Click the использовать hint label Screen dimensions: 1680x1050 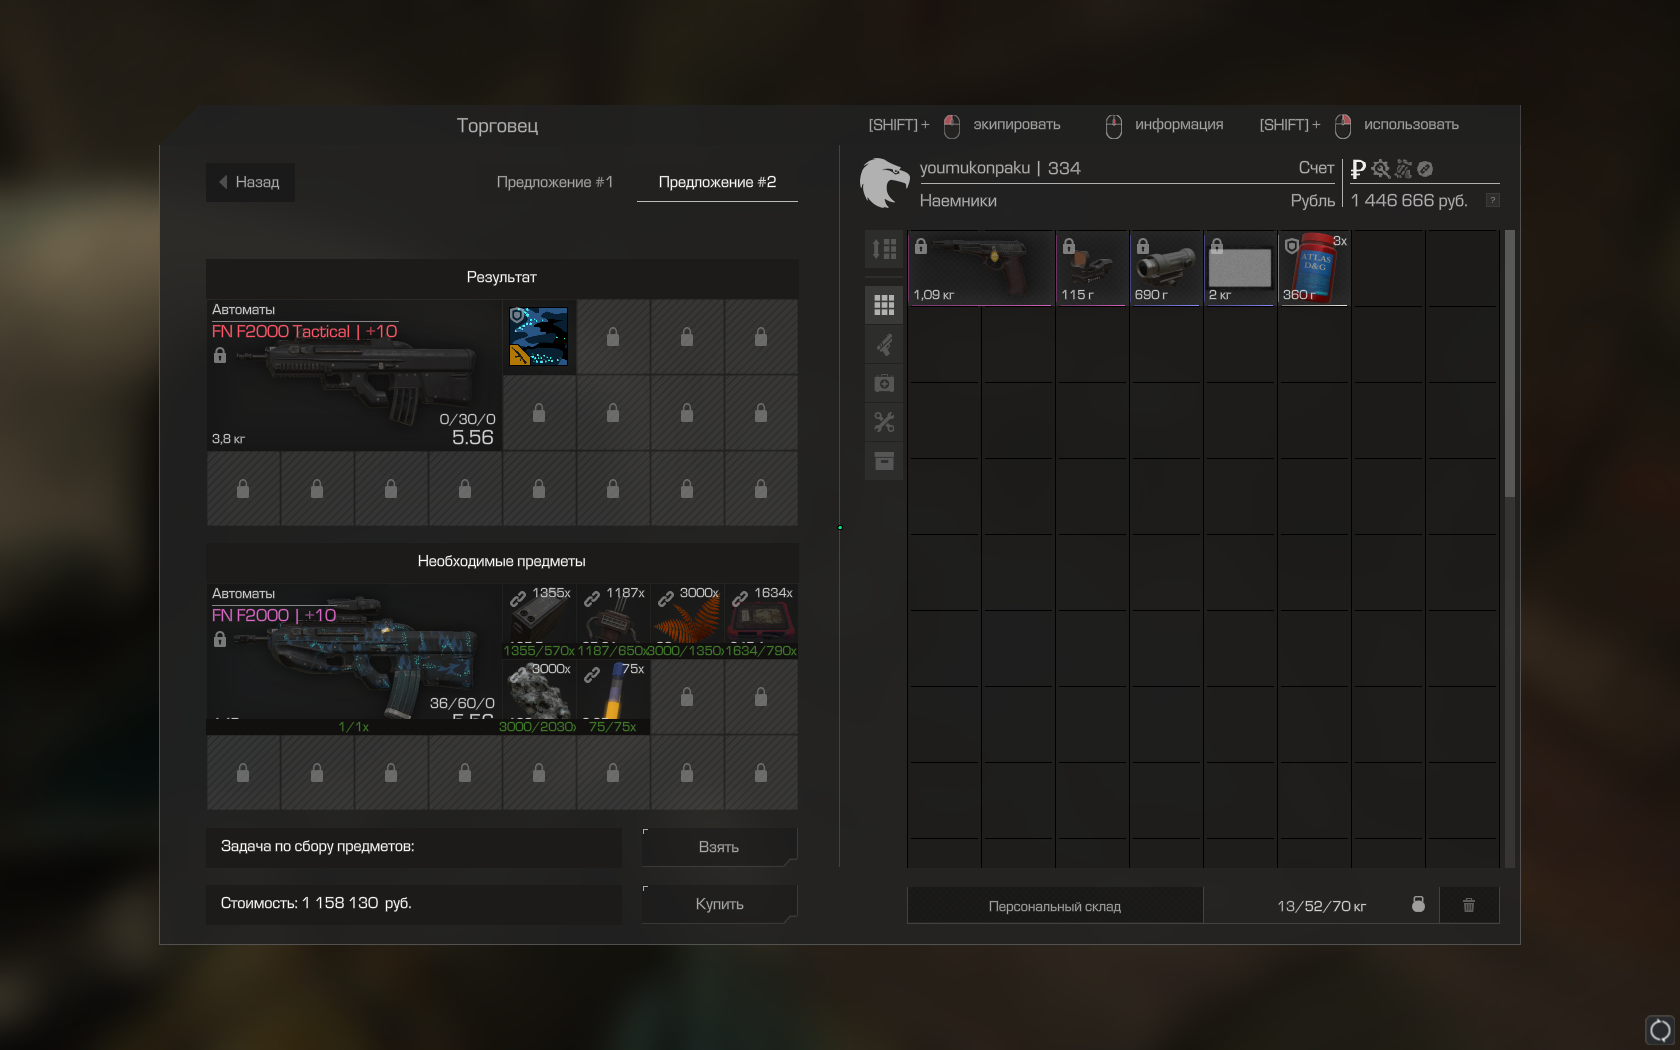1411,124
